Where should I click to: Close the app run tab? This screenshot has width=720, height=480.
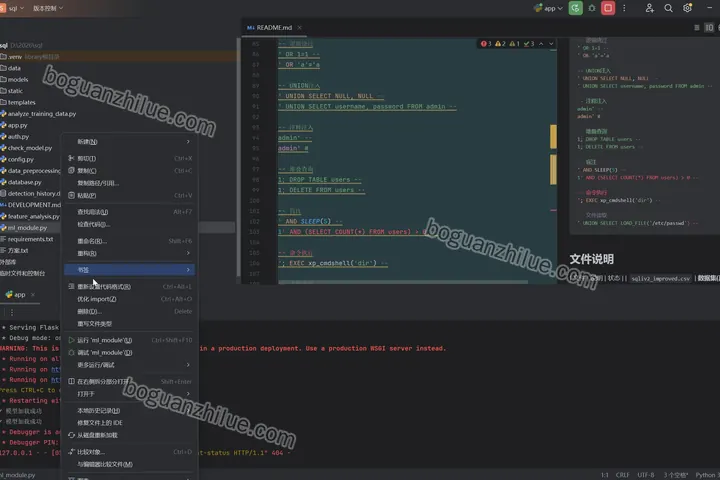point(33,294)
